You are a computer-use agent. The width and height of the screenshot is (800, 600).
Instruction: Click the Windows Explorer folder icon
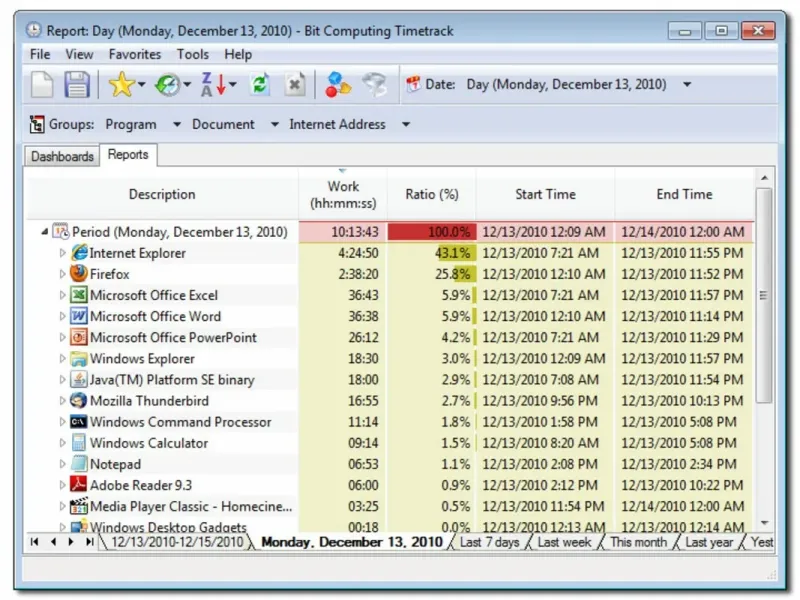(x=79, y=358)
